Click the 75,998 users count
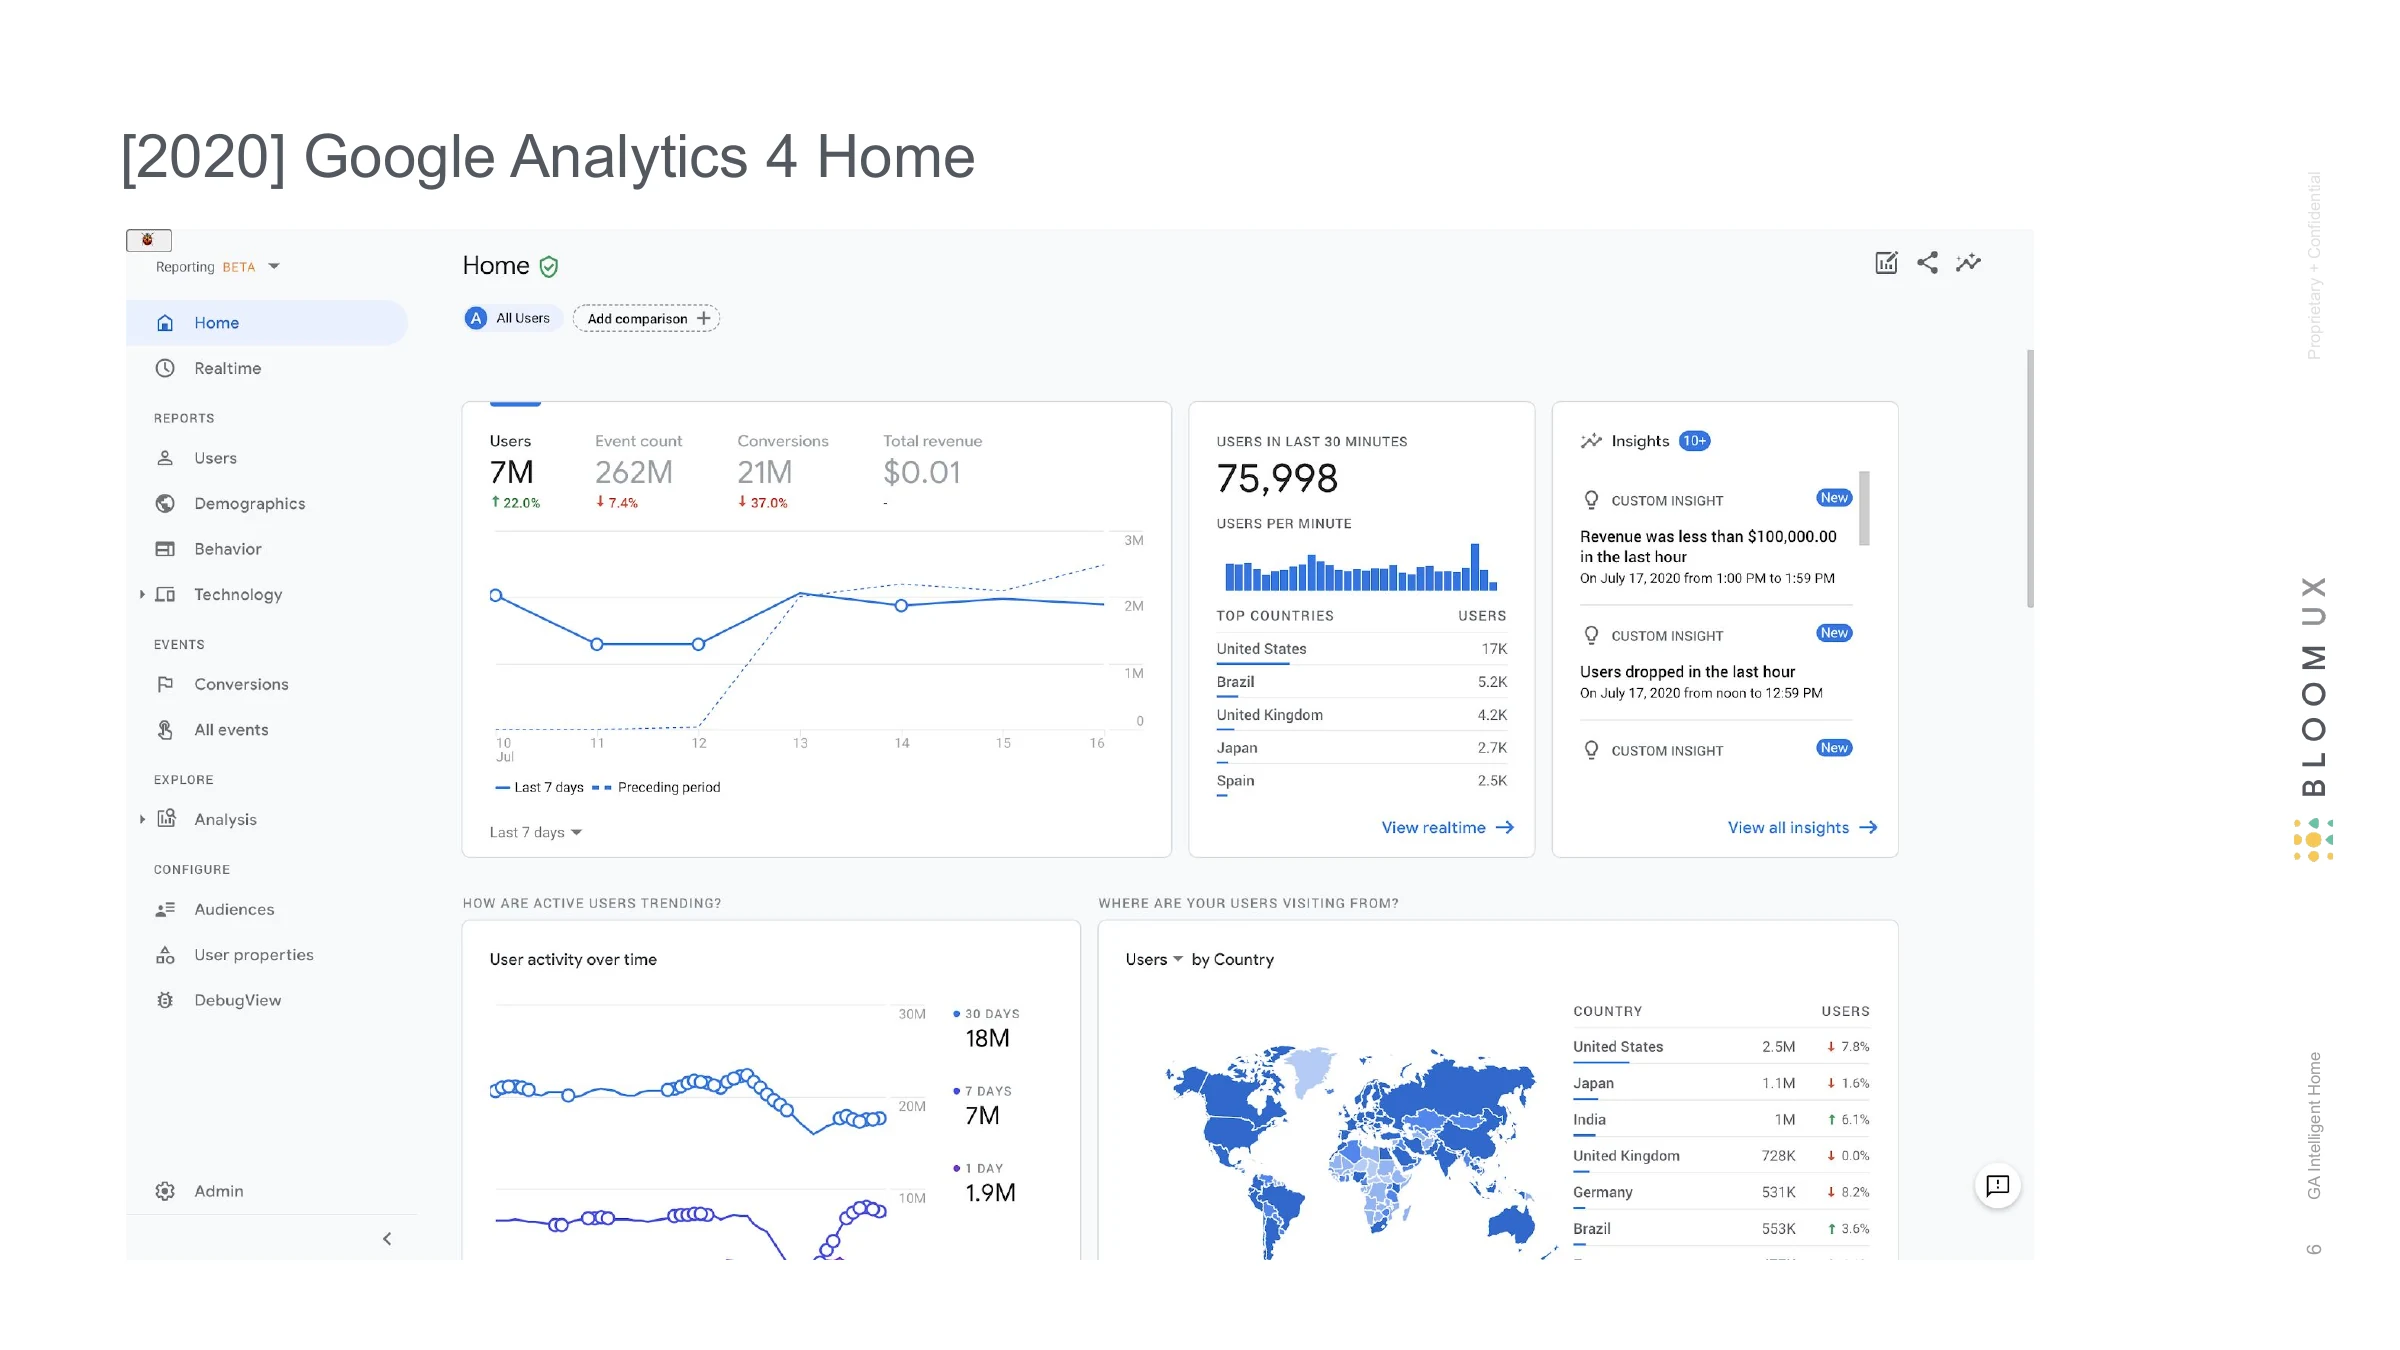The image size is (2400, 1350). click(1277, 479)
